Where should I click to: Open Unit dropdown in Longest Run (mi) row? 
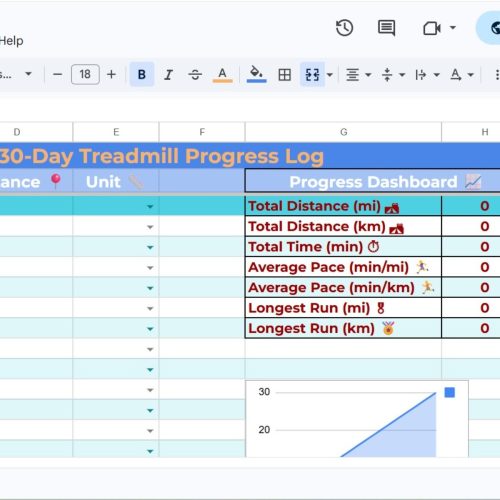coord(150,308)
